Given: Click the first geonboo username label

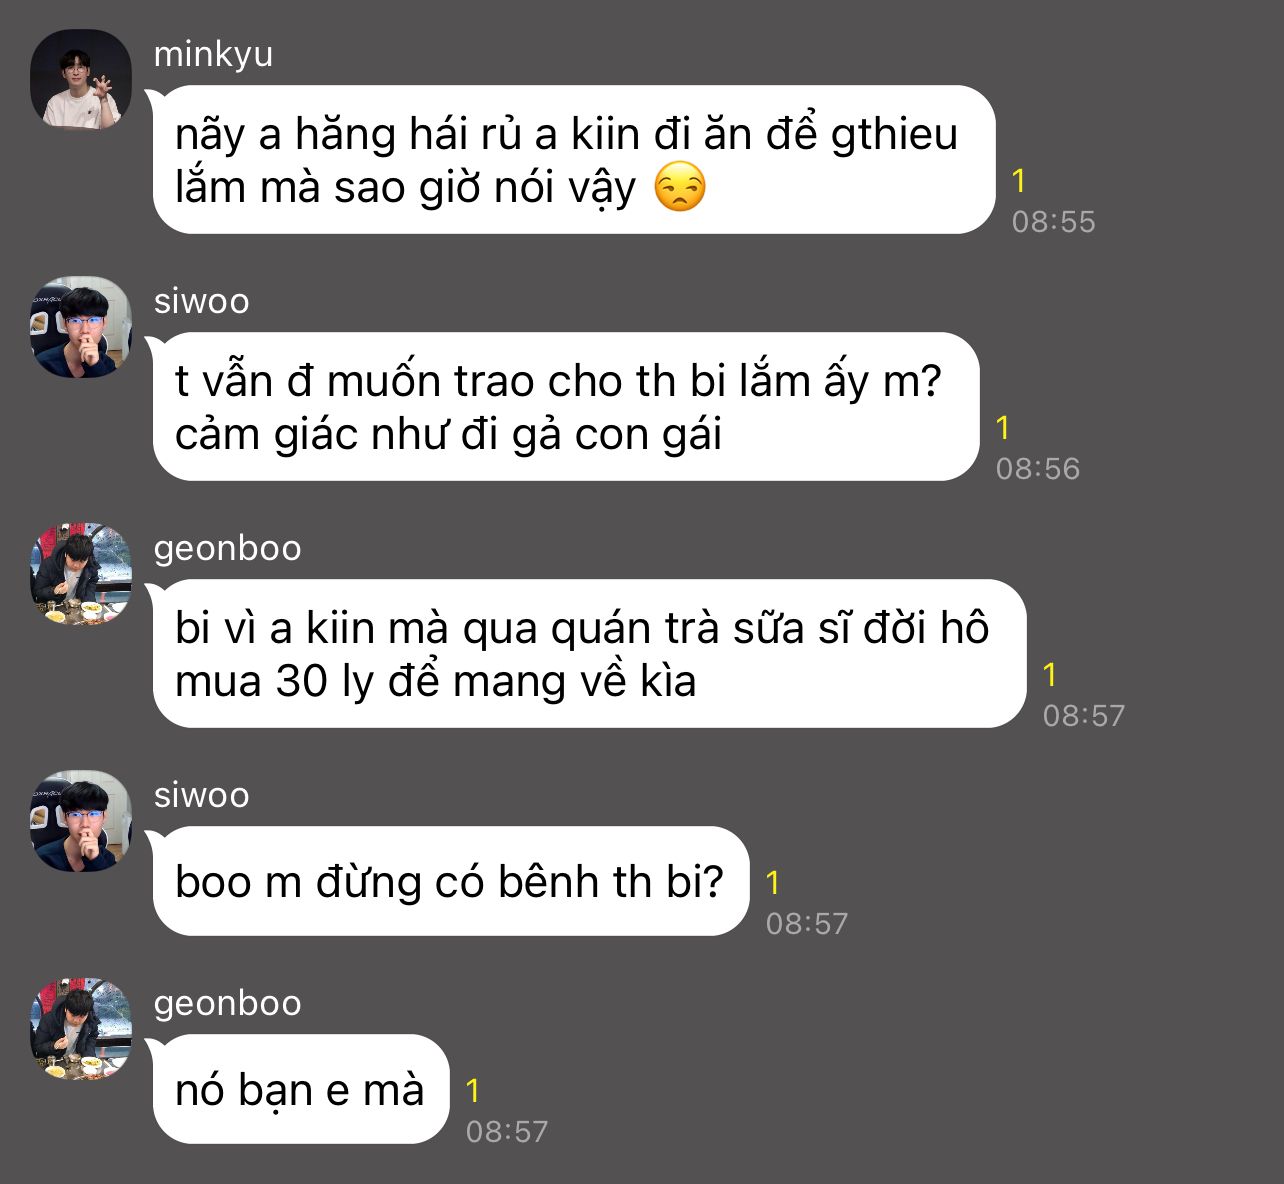Looking at the screenshot, I should tap(228, 549).
